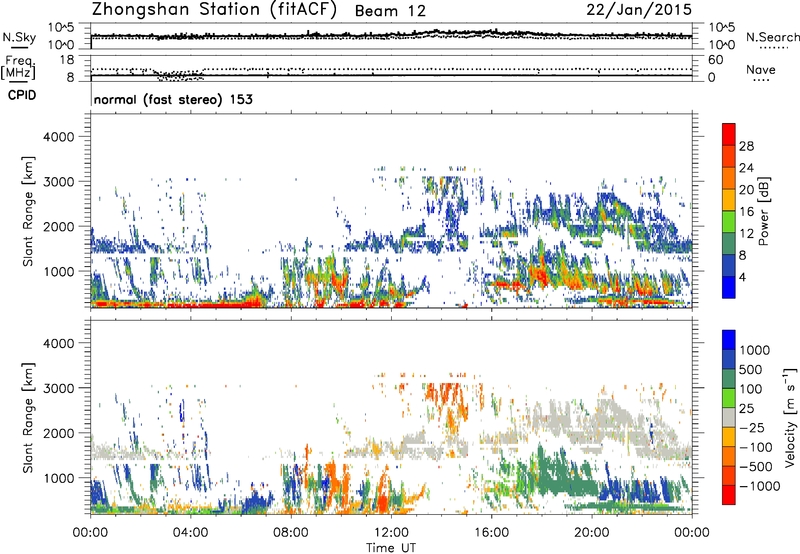The image size is (800, 554).
Task: Click the N.Sky axis label
Action: point(19,37)
